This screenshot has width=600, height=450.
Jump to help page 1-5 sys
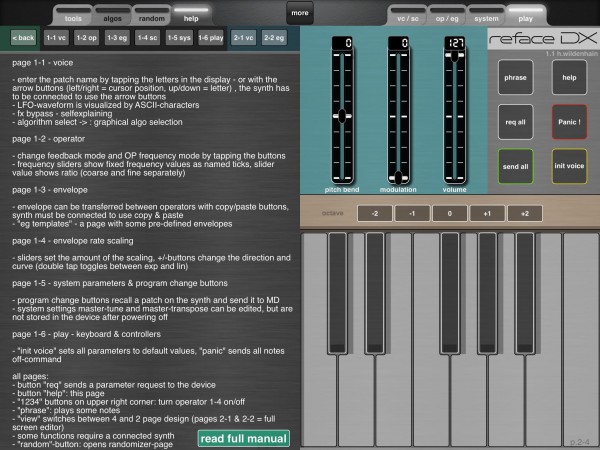point(179,38)
